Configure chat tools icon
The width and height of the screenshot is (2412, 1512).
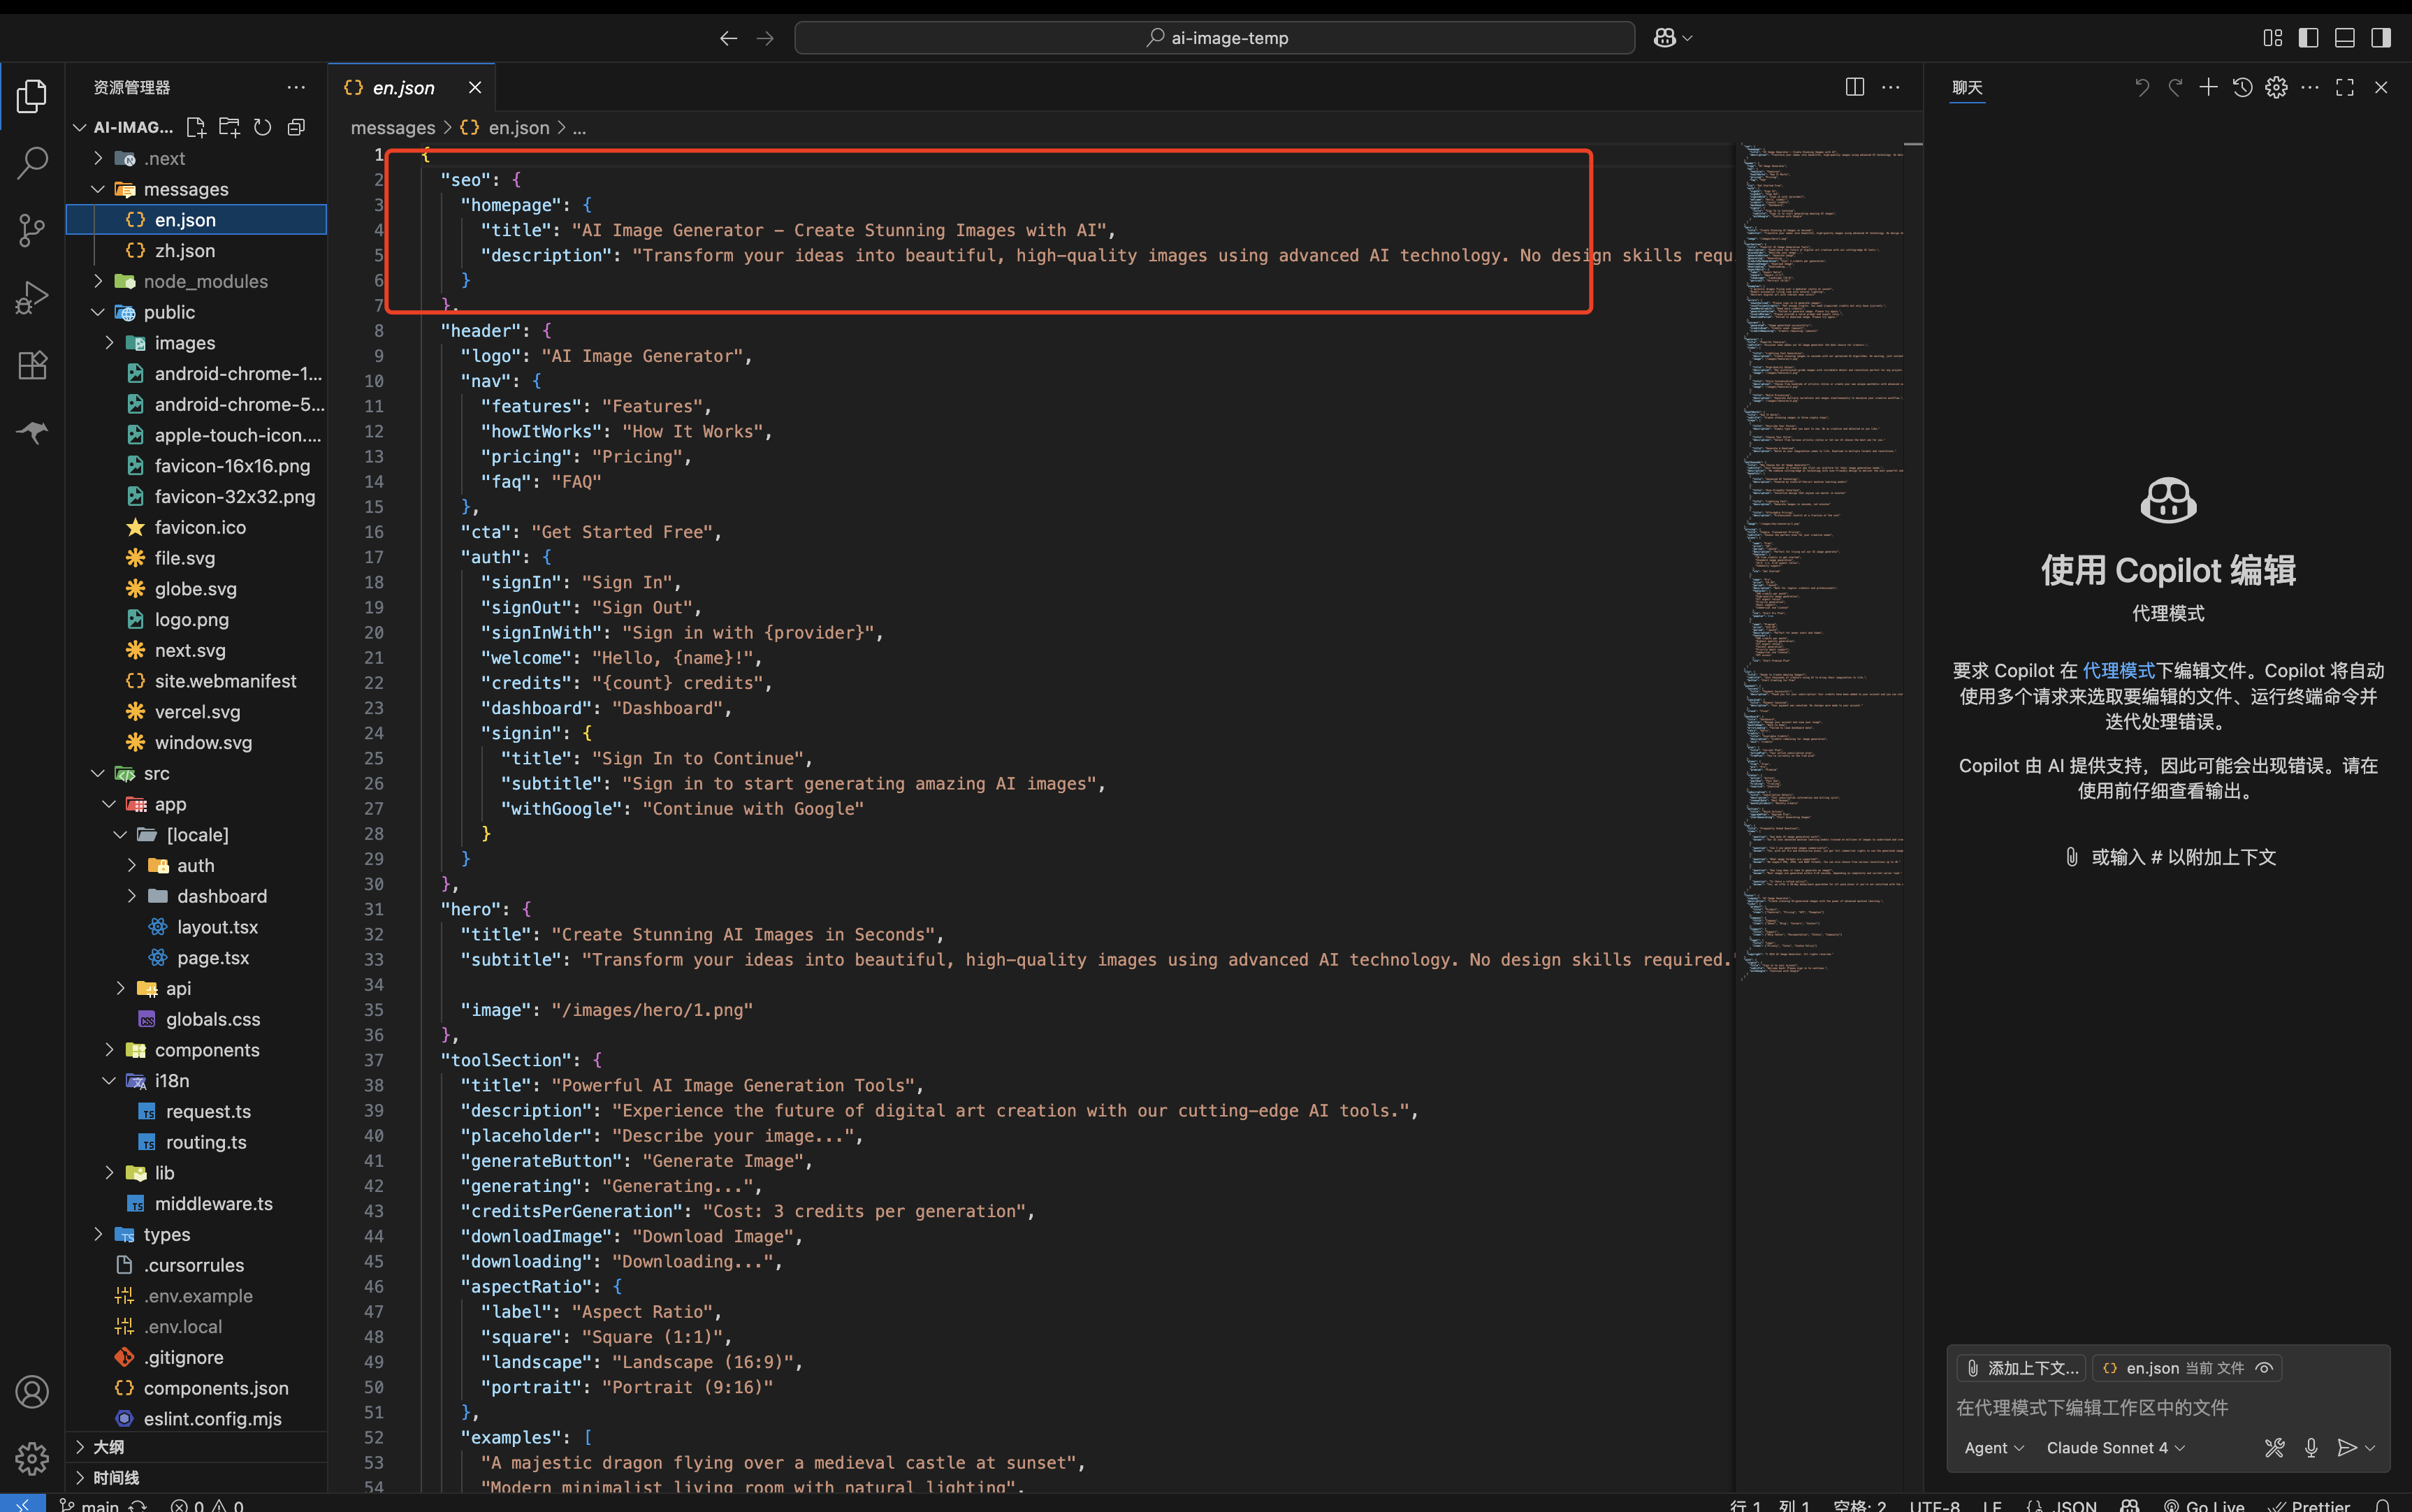pyautogui.click(x=2274, y=1447)
